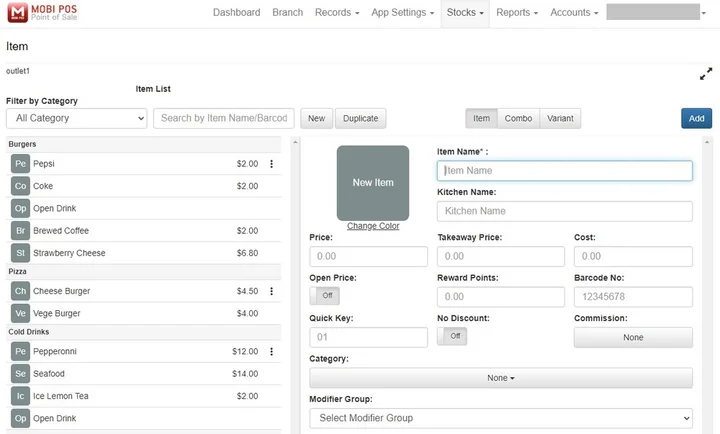Open the Reports menu
Image resolution: width=720 pixels, height=434 pixels.
coord(516,13)
